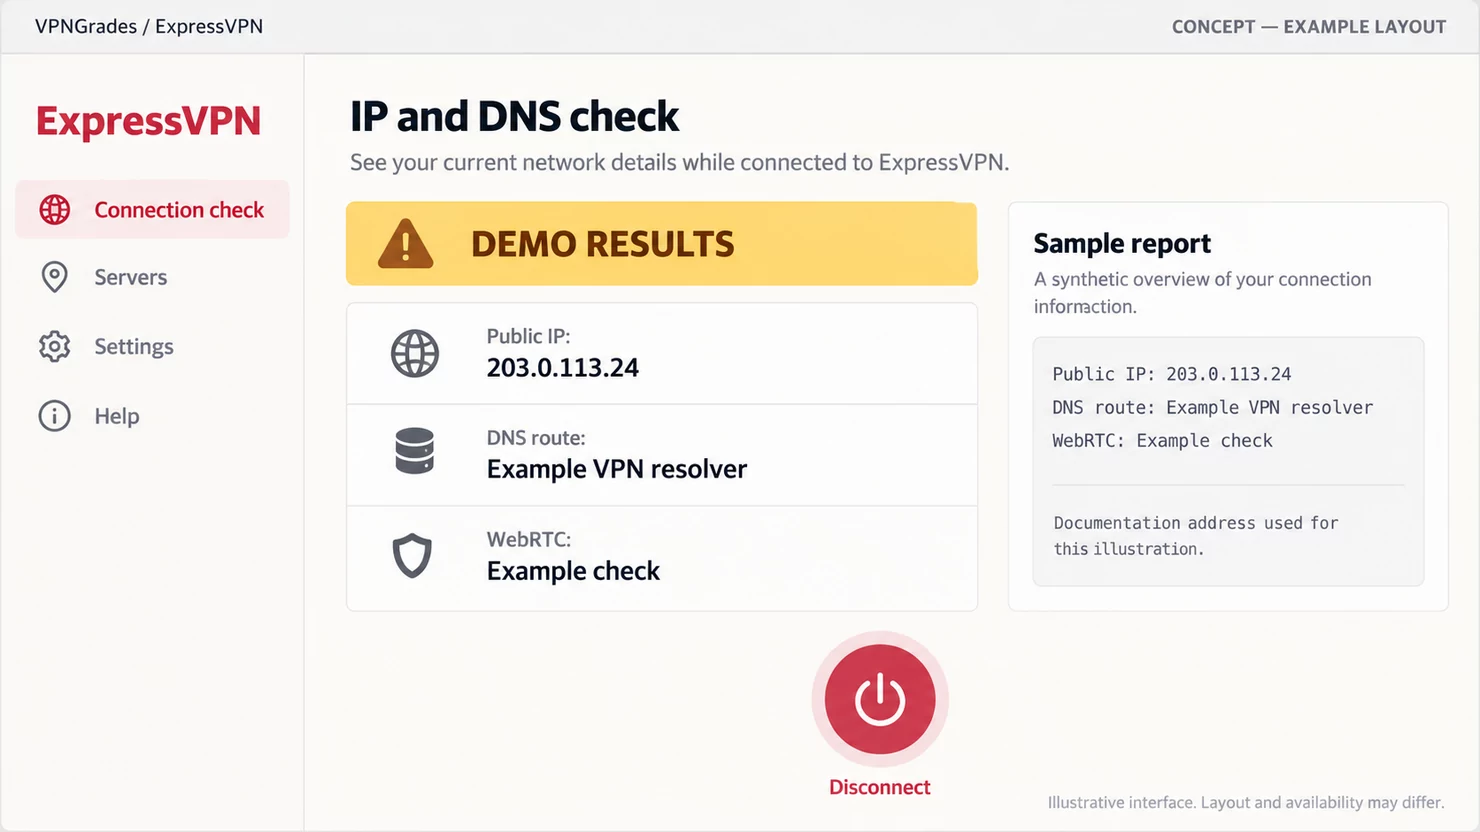Click the gear icon beside Settings
The height and width of the screenshot is (832, 1480).
click(55, 346)
